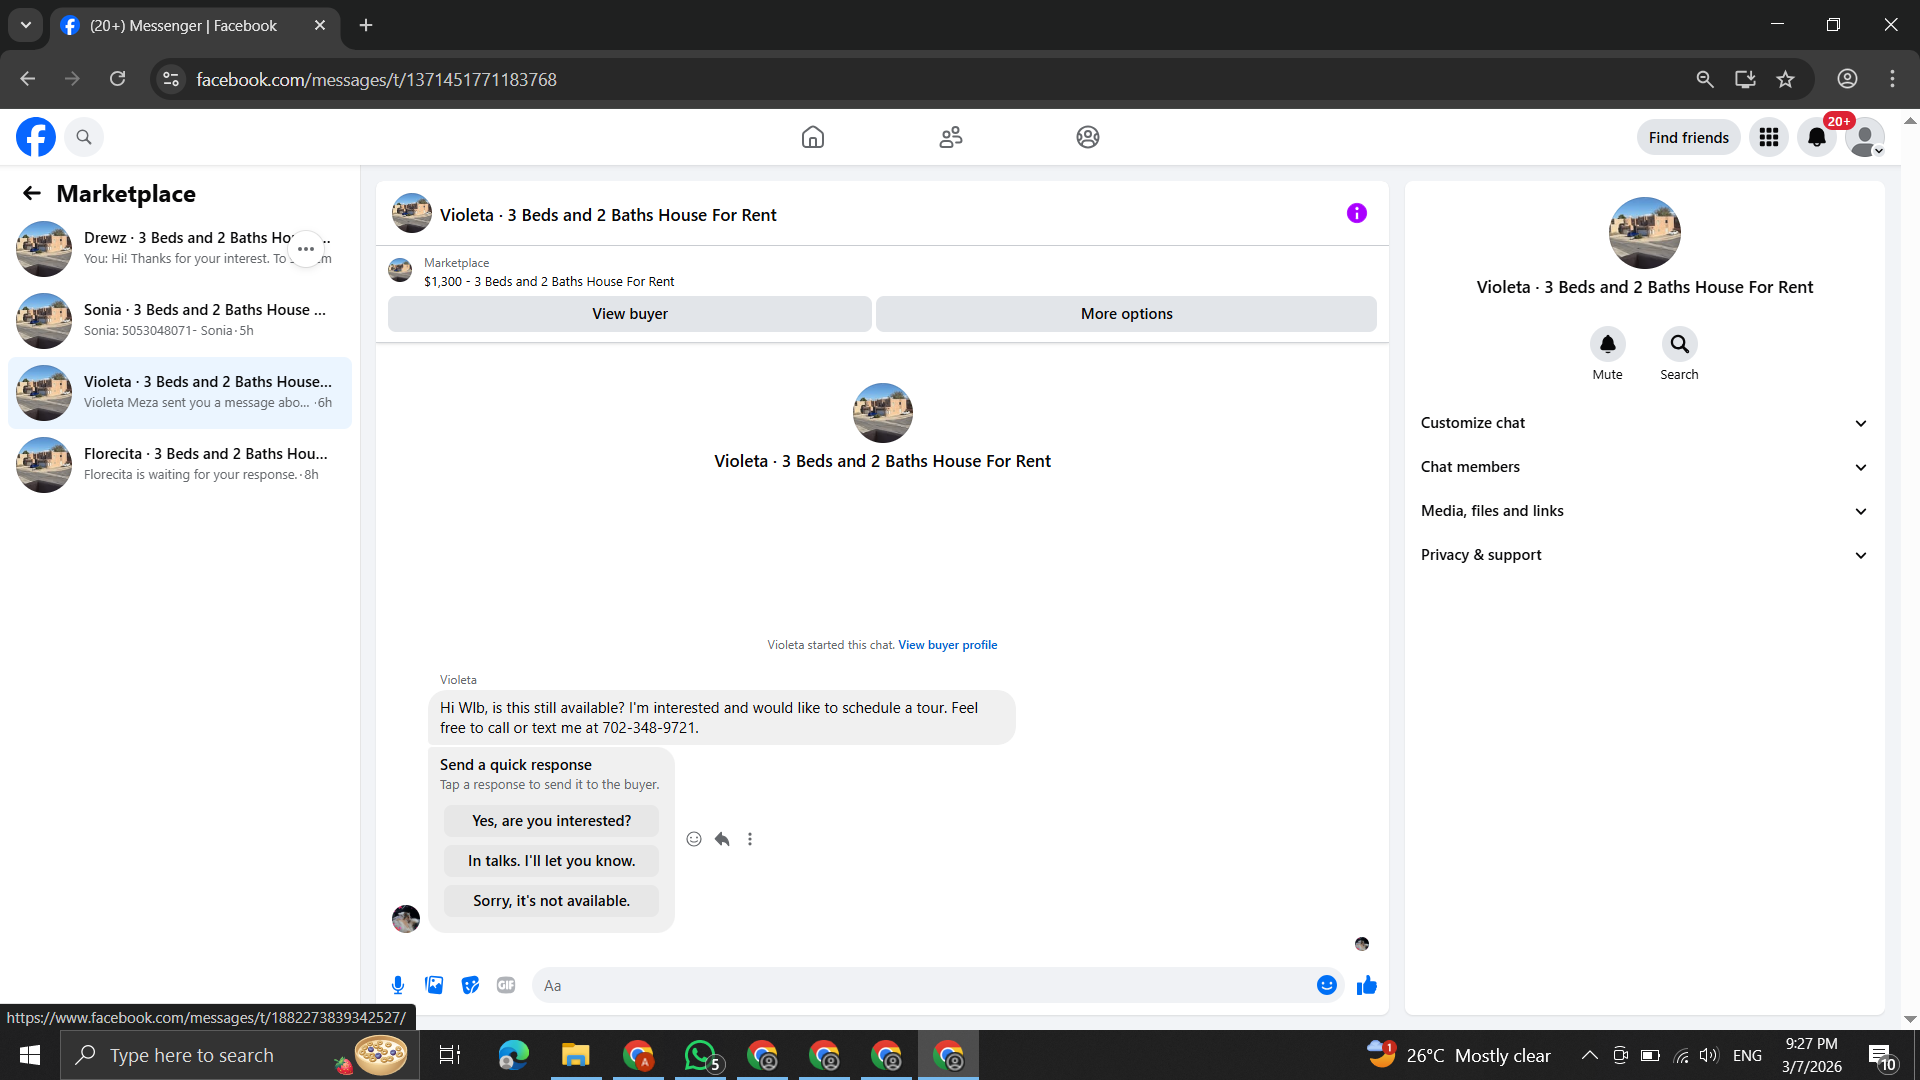Switch input language via ENG indicator
The image size is (1920, 1080).
click(1748, 1055)
